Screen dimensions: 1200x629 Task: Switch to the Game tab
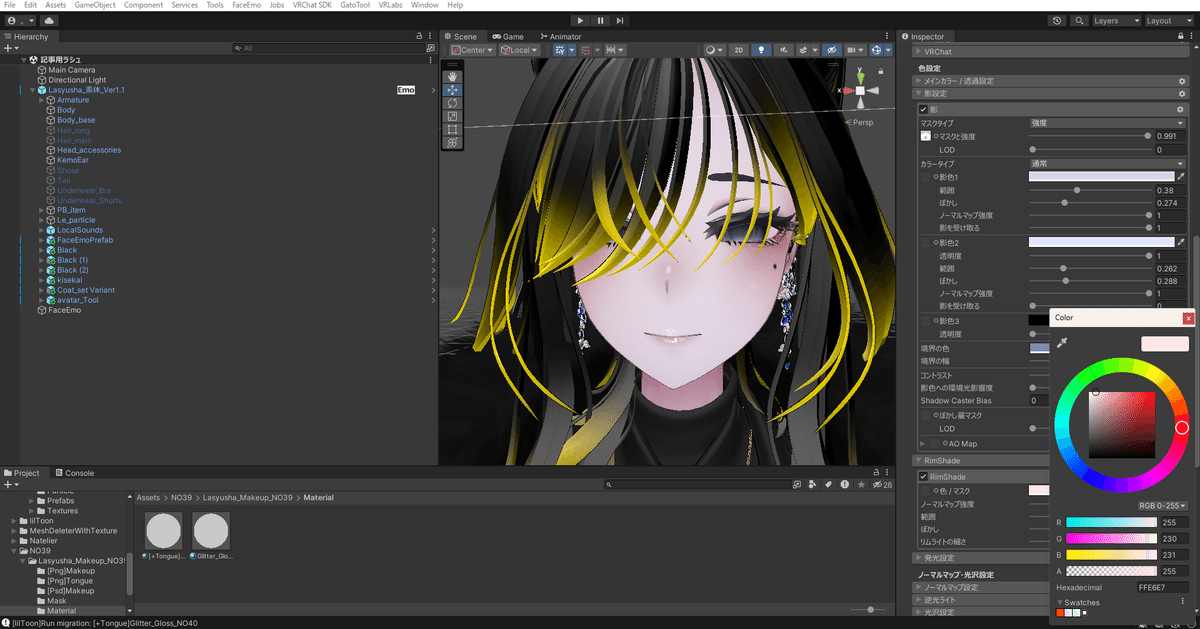pos(507,36)
